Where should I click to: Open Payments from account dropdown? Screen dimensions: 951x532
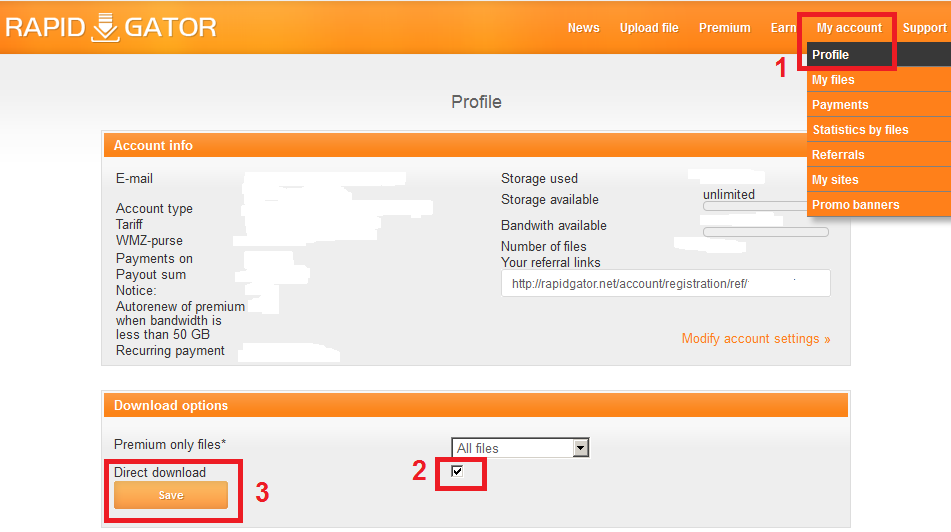879,104
